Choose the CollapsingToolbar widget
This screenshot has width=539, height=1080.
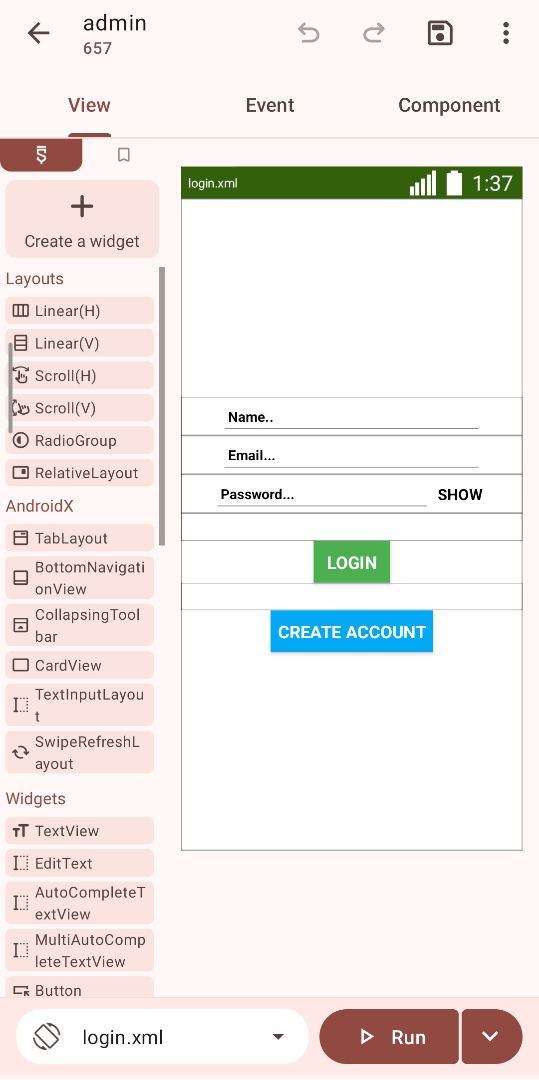(x=80, y=625)
